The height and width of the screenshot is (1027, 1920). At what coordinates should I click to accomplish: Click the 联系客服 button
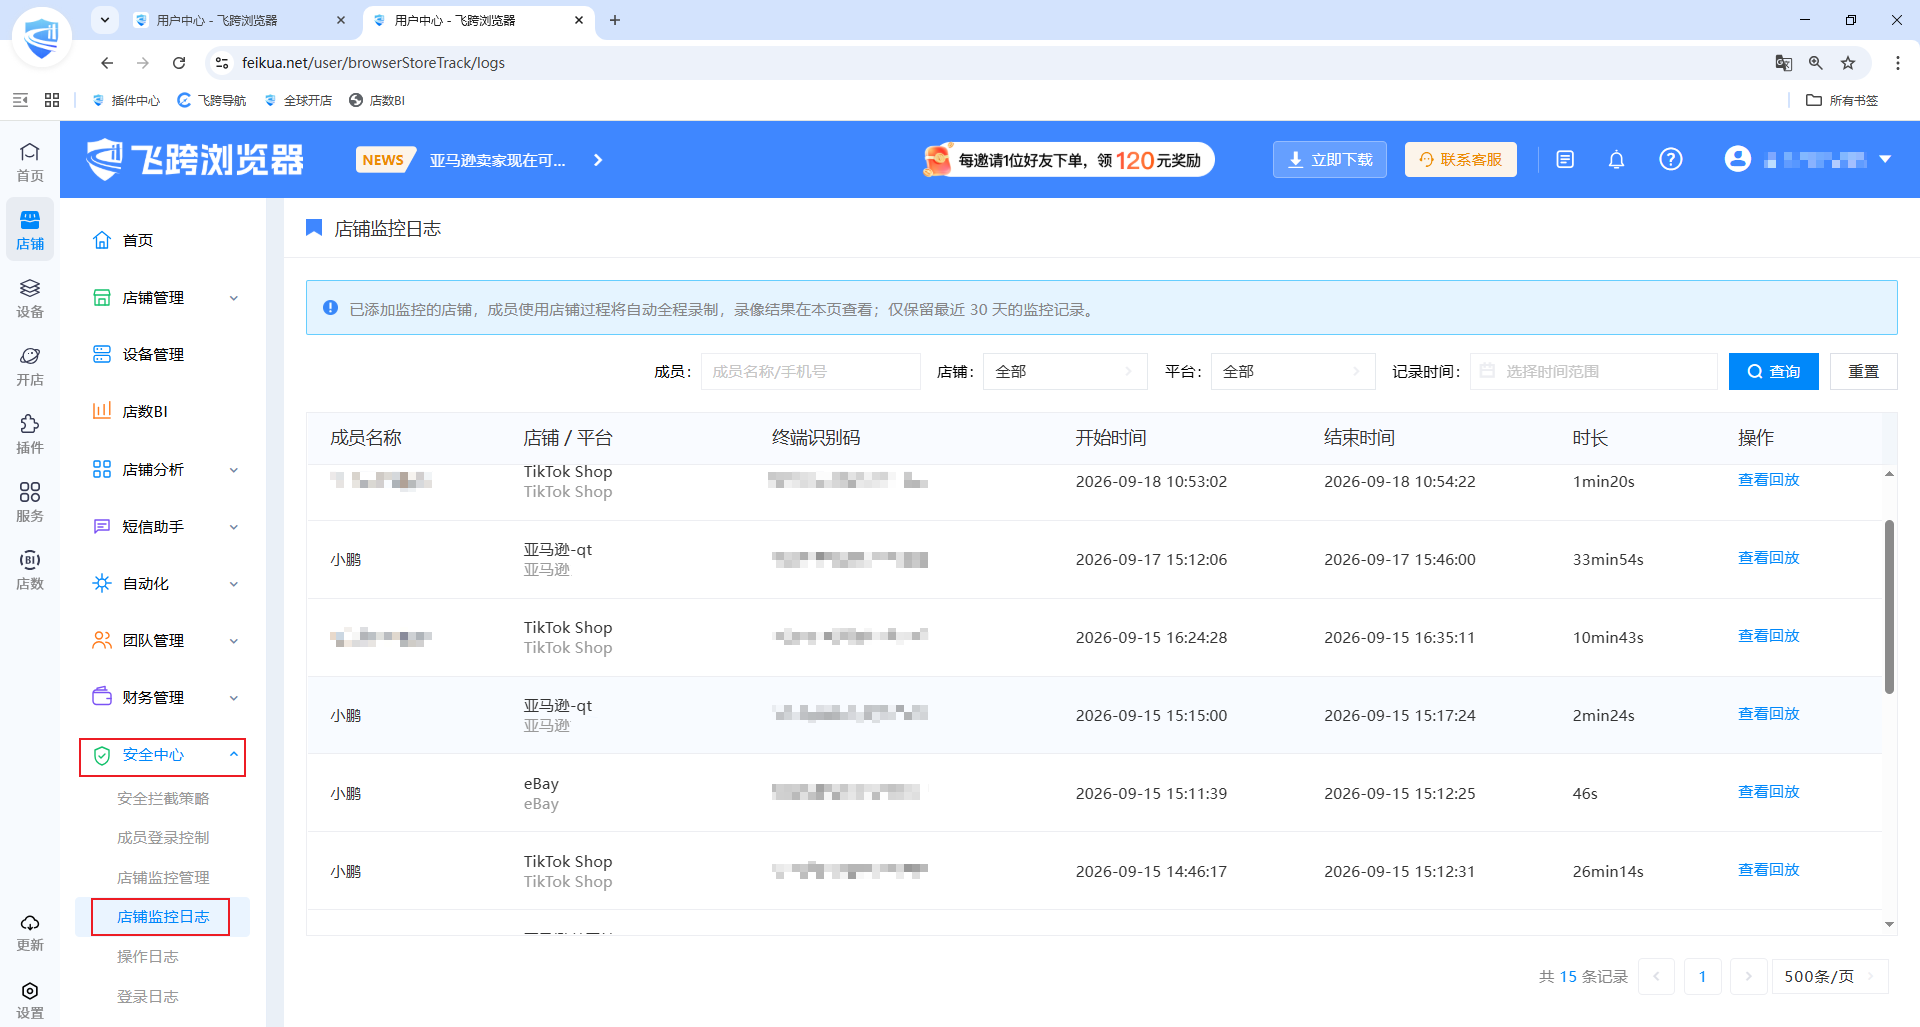(x=1460, y=160)
